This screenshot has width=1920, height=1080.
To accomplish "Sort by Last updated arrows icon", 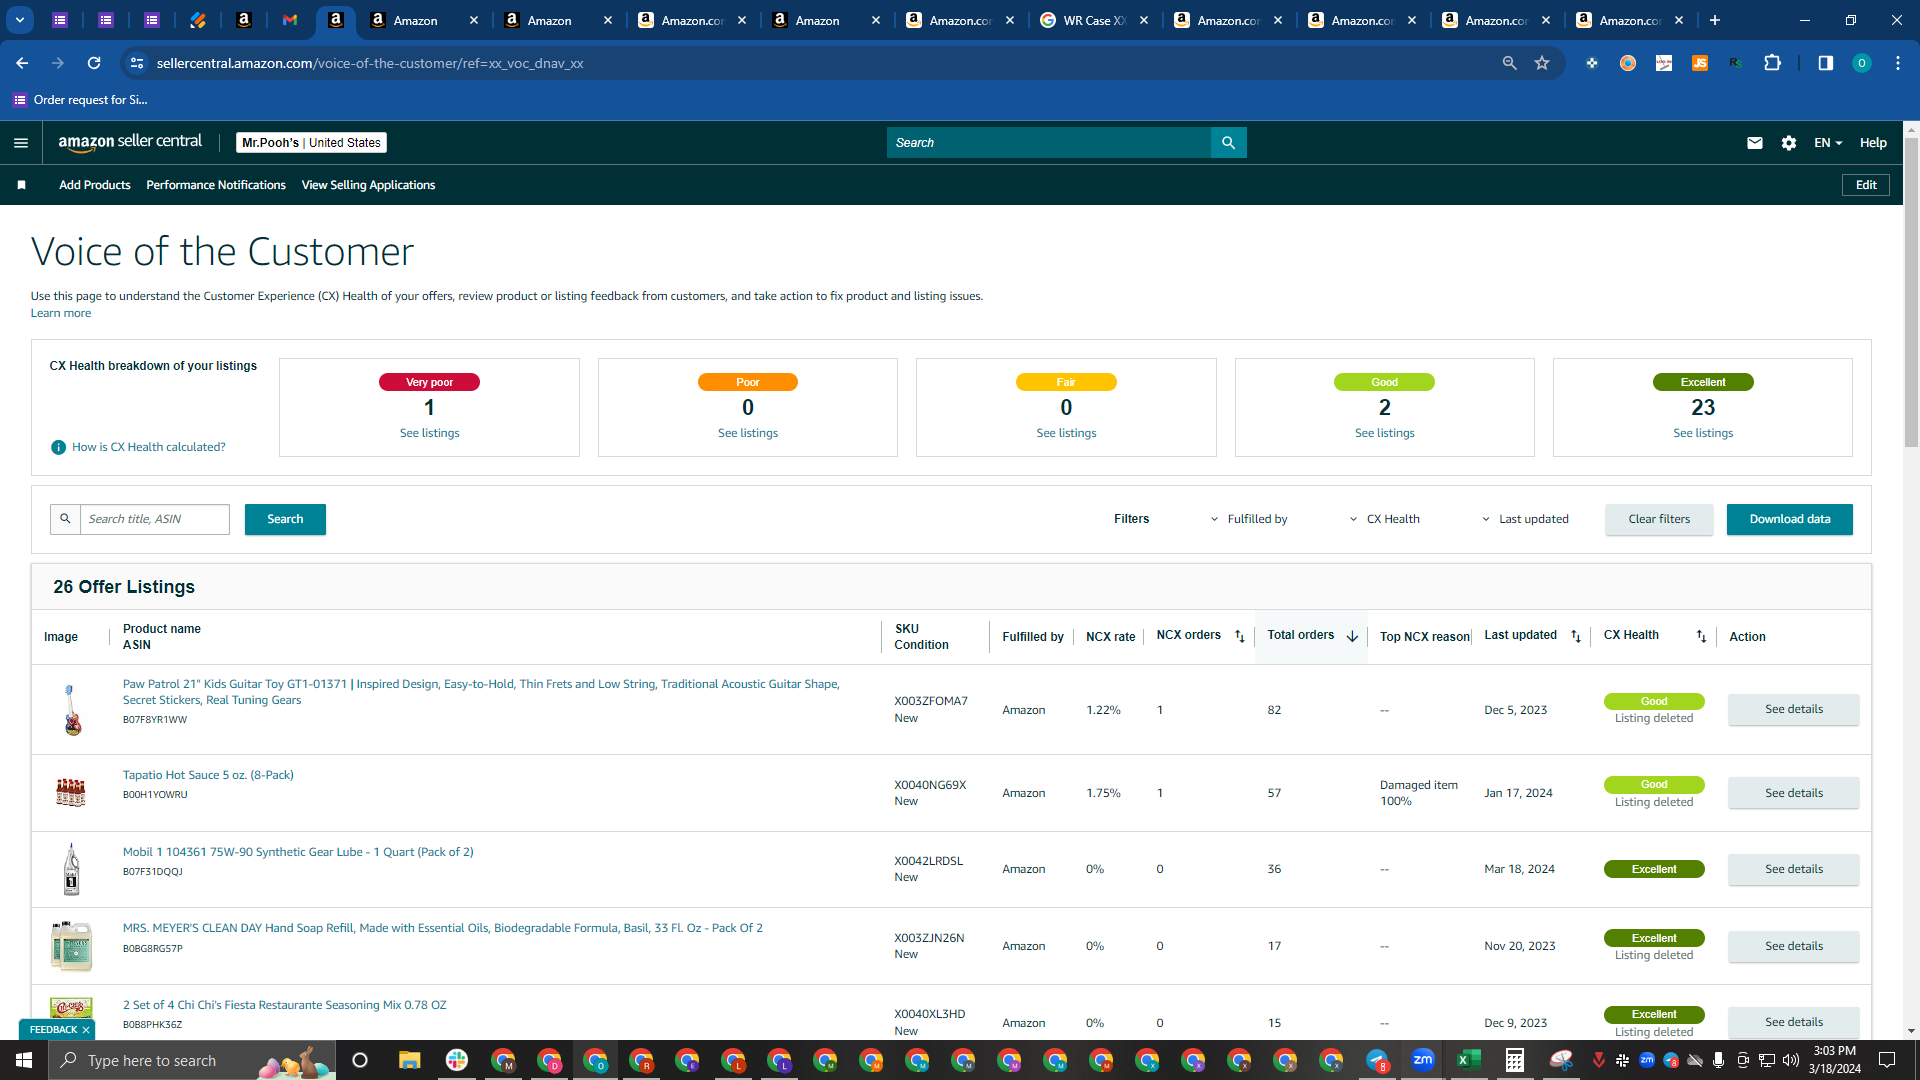I will click(1576, 636).
